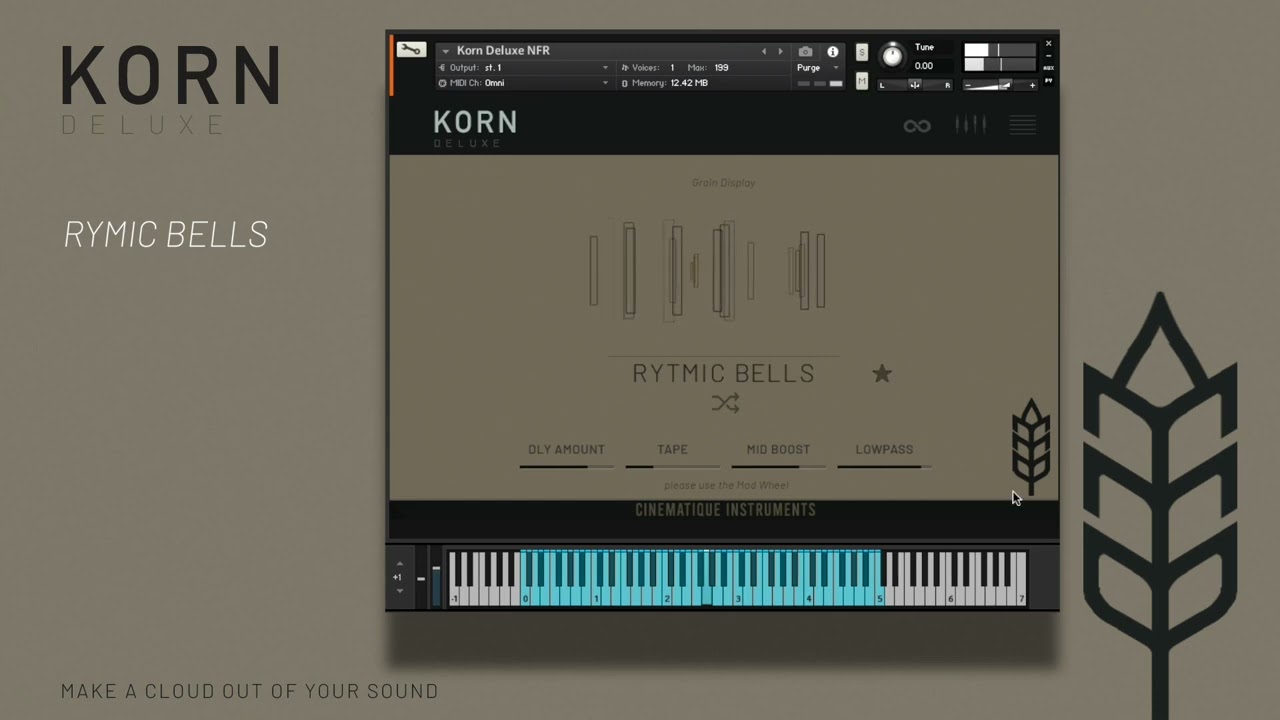The image size is (1280, 720).
Task: Open the mixer faders icon
Action: tap(970, 125)
